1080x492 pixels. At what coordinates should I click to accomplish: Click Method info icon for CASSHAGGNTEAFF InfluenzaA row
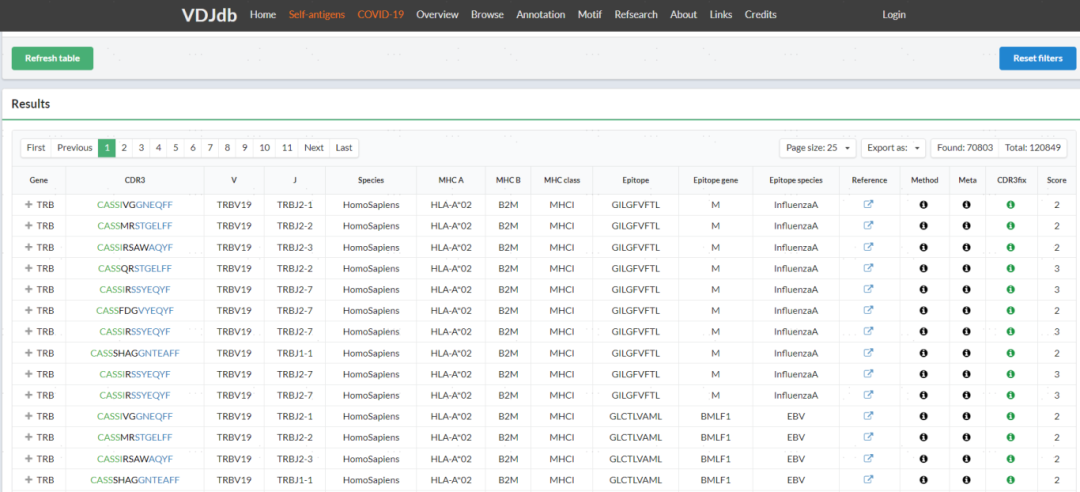click(924, 353)
